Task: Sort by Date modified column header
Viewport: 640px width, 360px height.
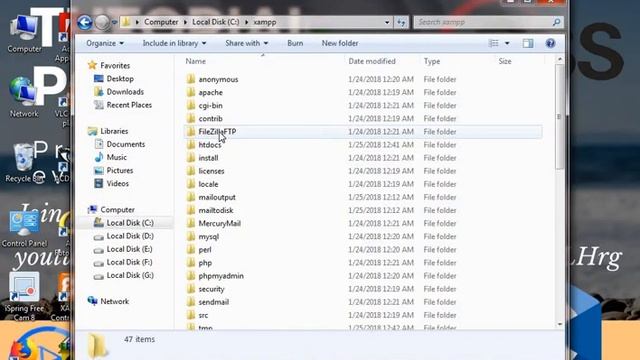Action: tap(372, 61)
